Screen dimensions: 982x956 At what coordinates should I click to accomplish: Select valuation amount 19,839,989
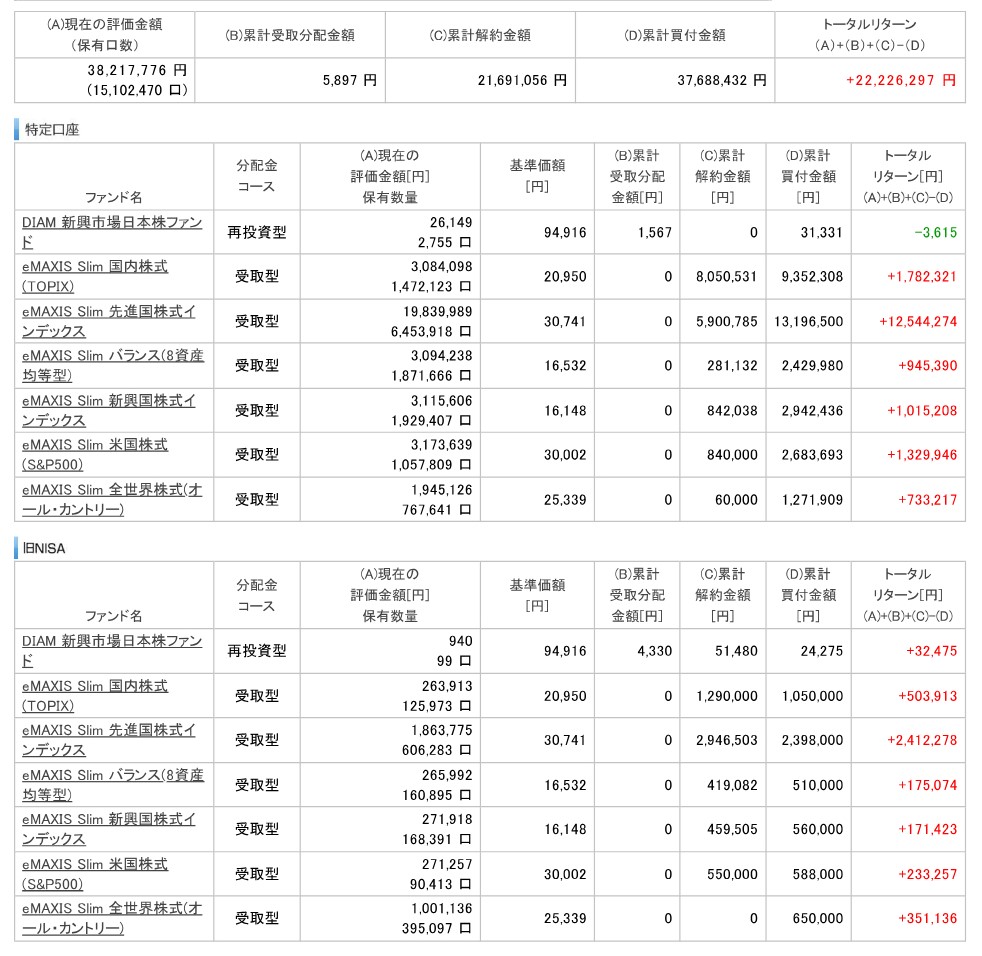point(437,311)
